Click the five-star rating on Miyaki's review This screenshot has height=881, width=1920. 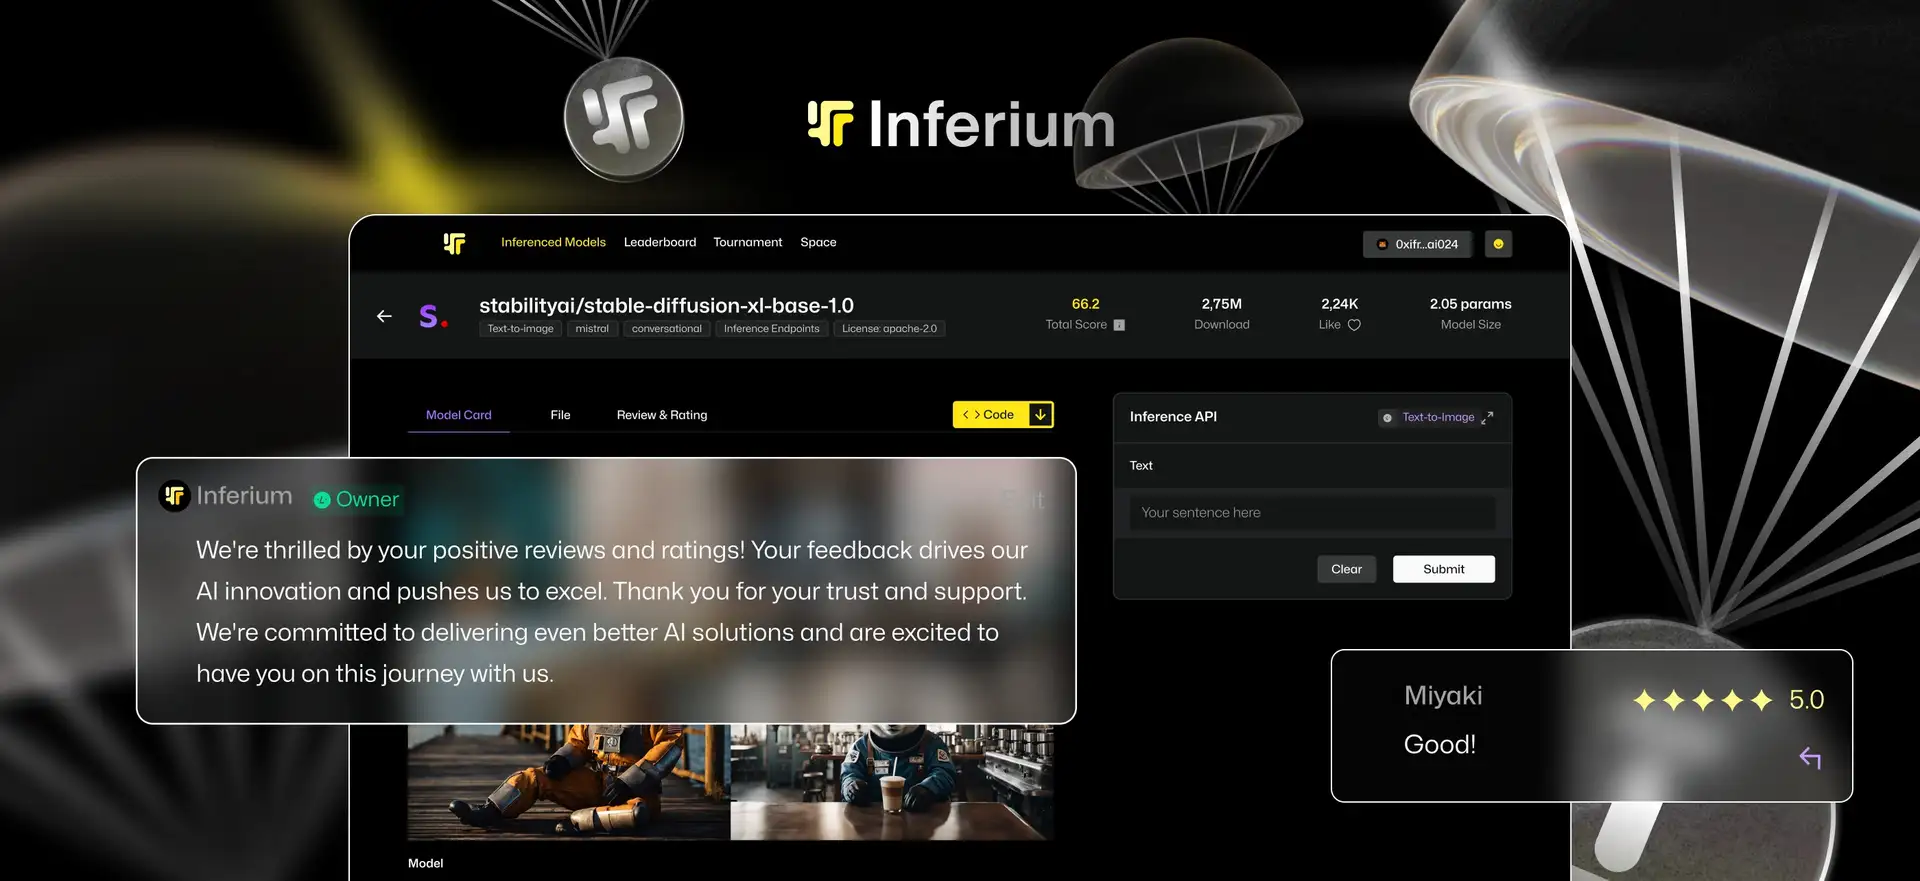(1702, 700)
